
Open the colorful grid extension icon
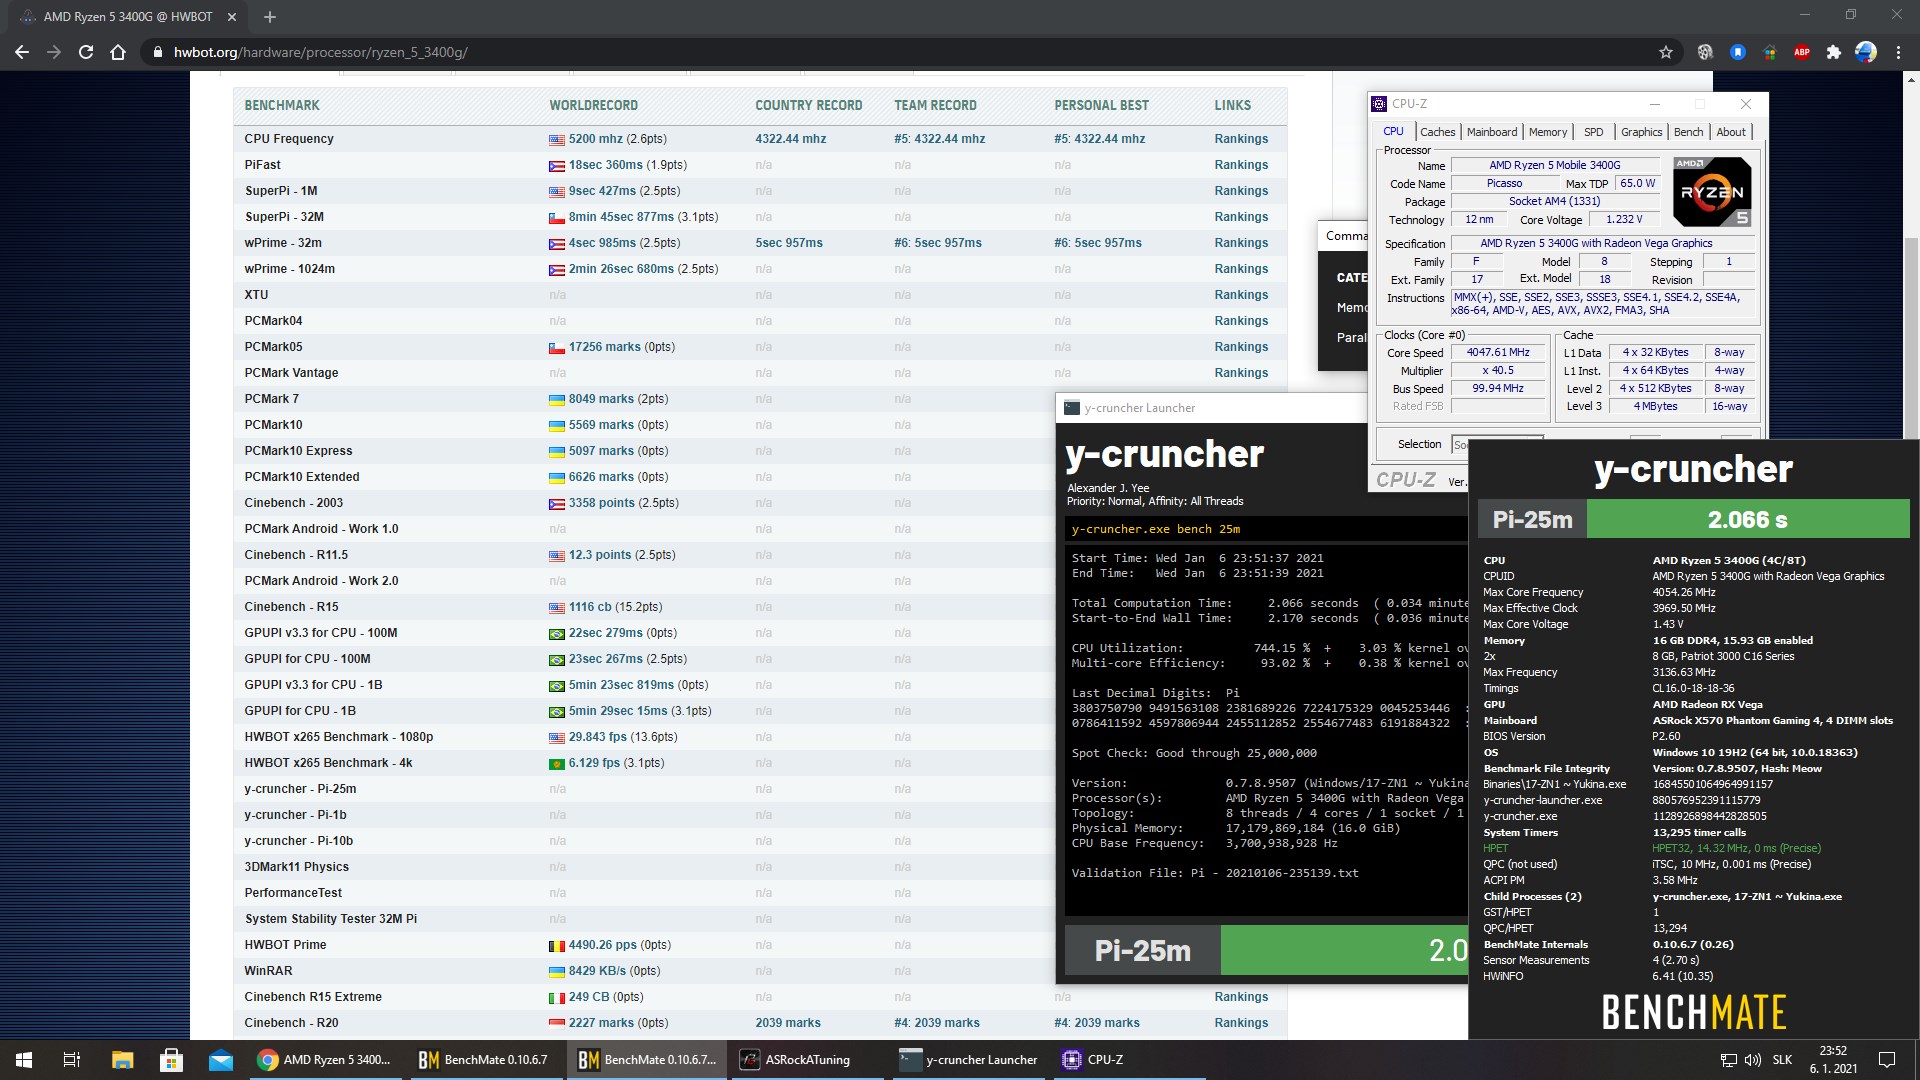pyautogui.click(x=1770, y=52)
